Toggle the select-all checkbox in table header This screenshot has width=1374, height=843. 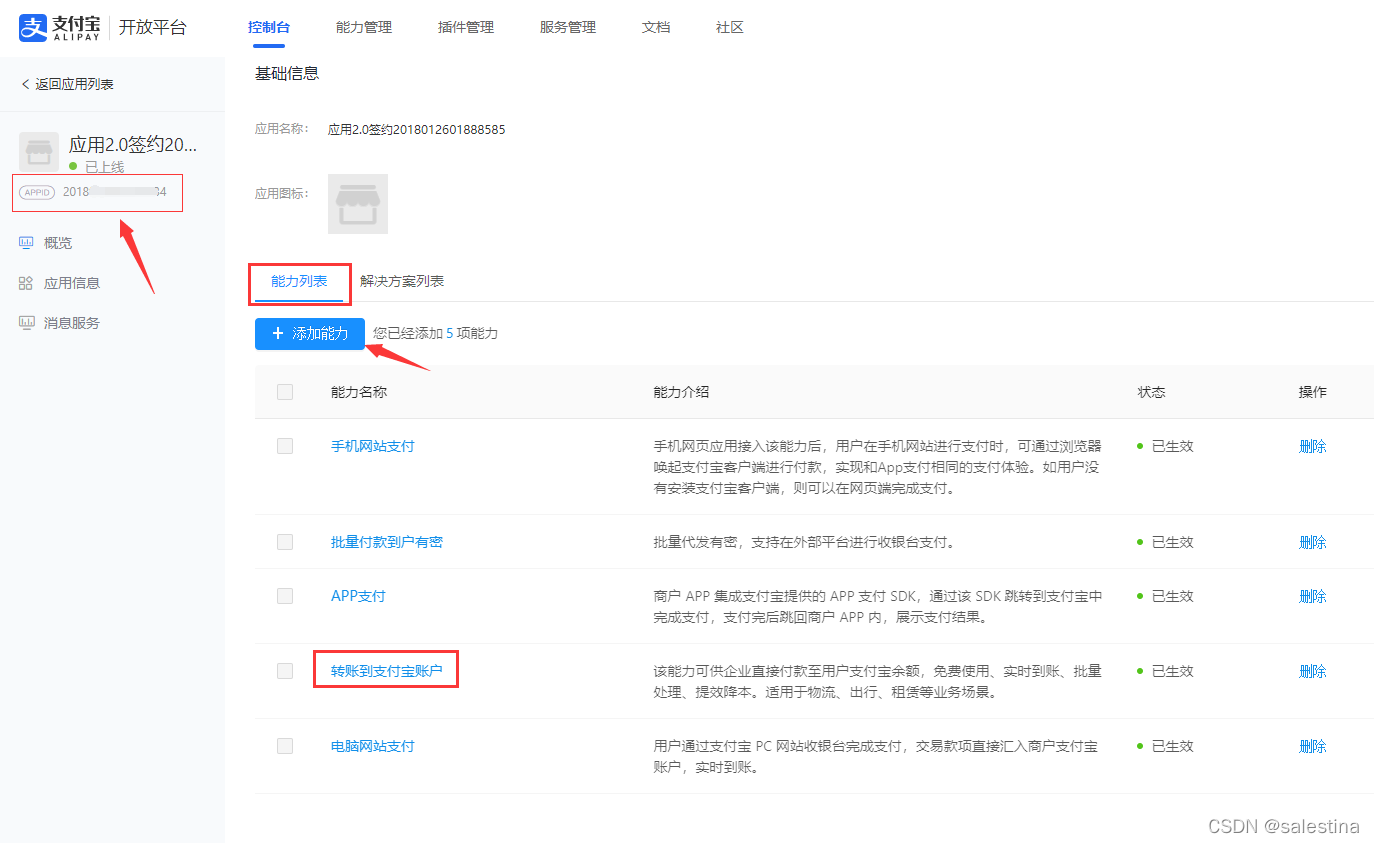pos(285,392)
